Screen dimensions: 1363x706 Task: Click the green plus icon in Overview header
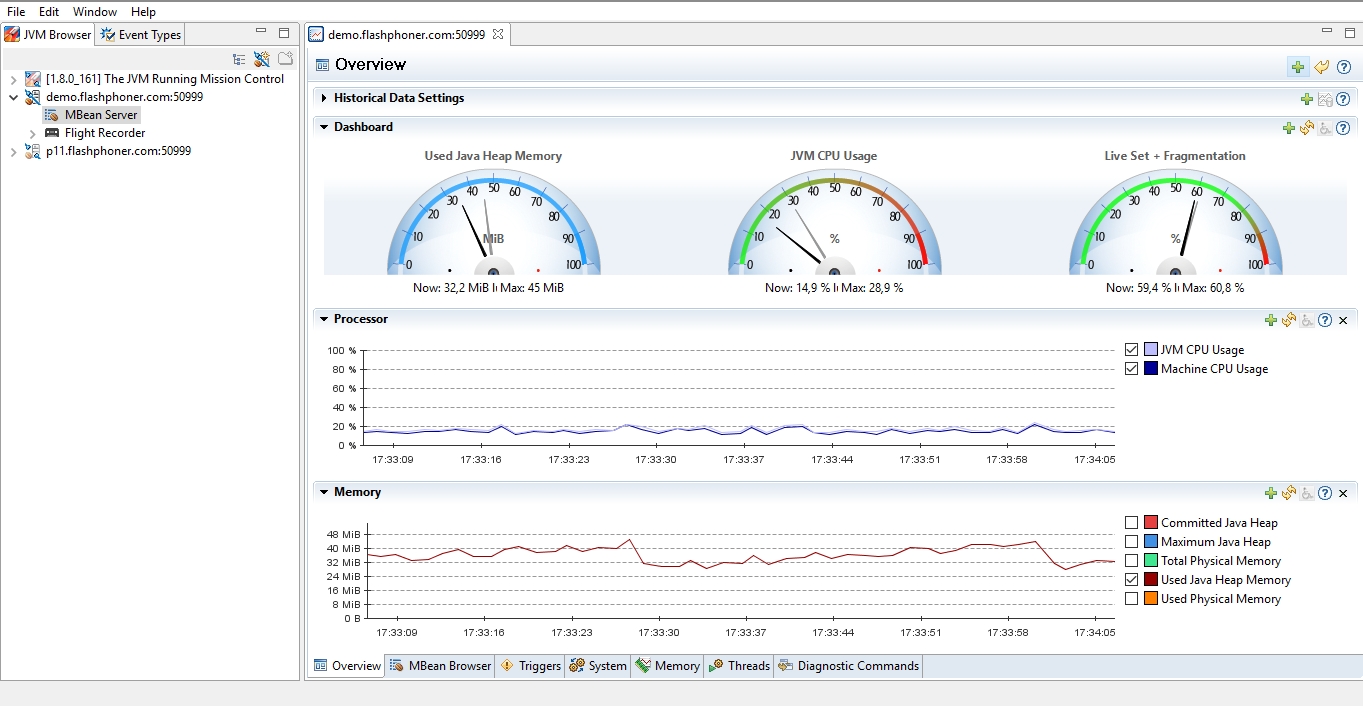point(1297,67)
